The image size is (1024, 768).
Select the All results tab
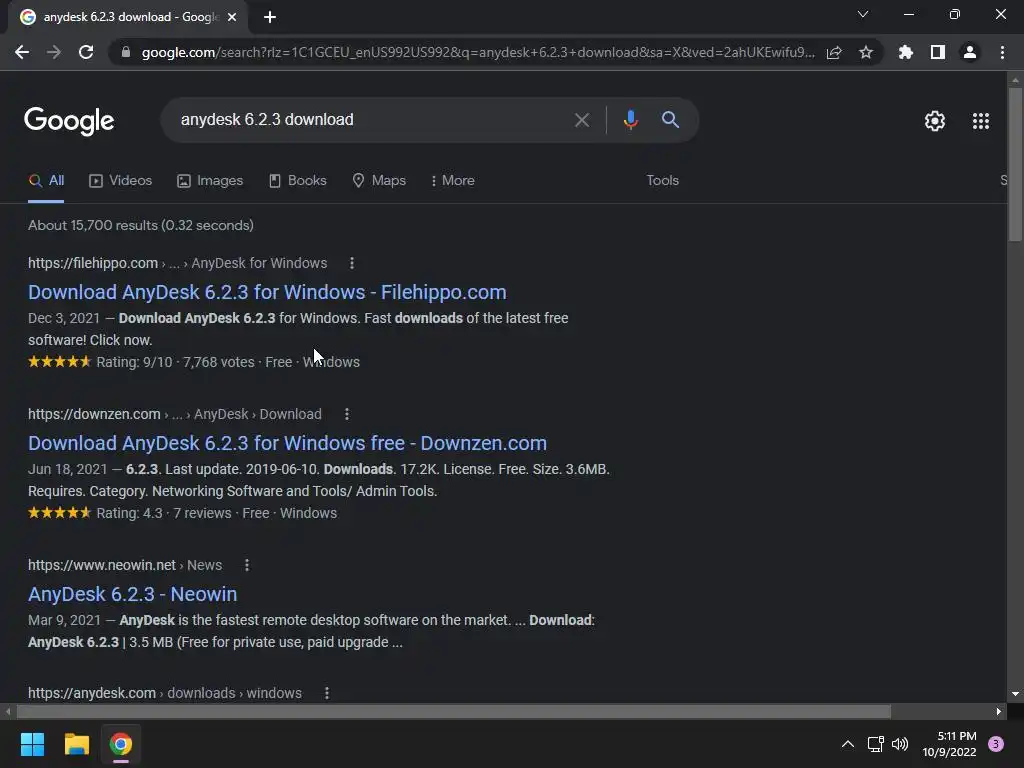(x=46, y=181)
